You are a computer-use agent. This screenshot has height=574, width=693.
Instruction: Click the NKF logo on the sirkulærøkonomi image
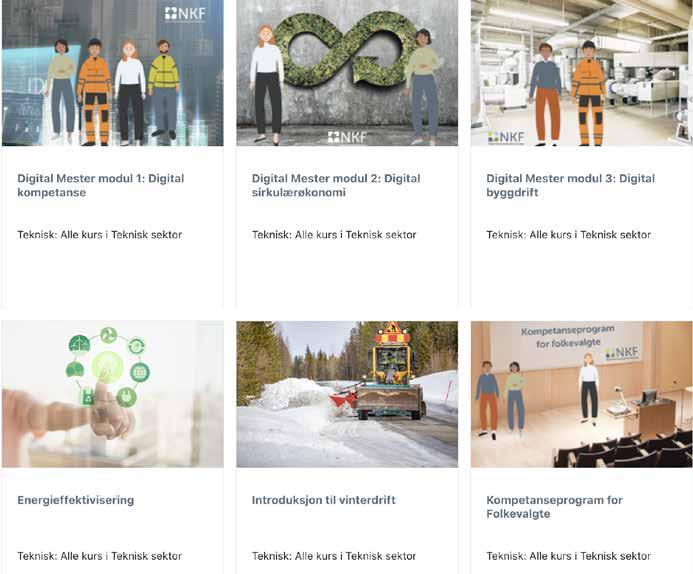tap(347, 137)
